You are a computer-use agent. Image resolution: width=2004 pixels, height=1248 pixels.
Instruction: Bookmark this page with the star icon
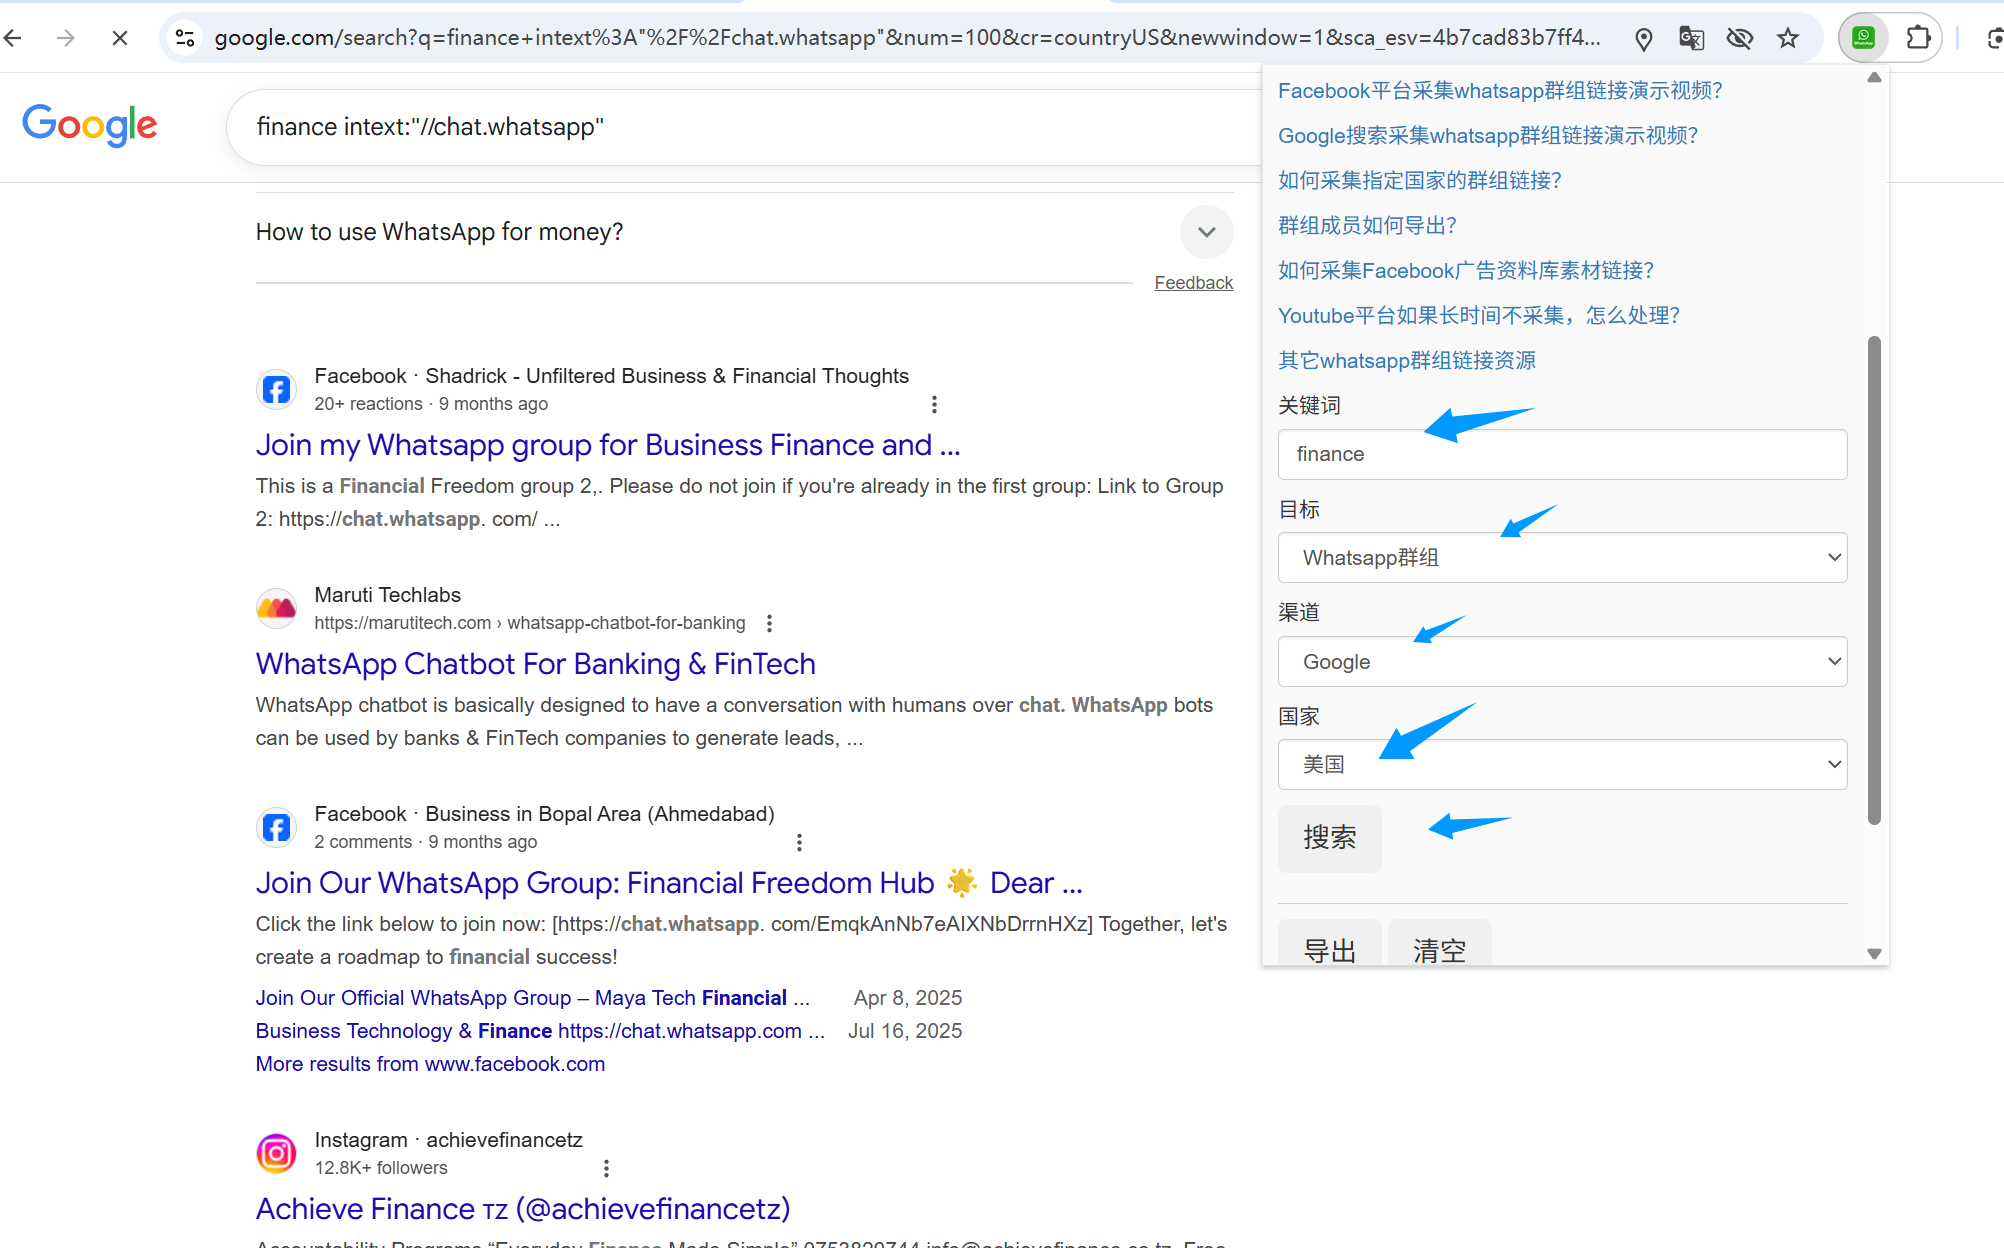[1788, 39]
